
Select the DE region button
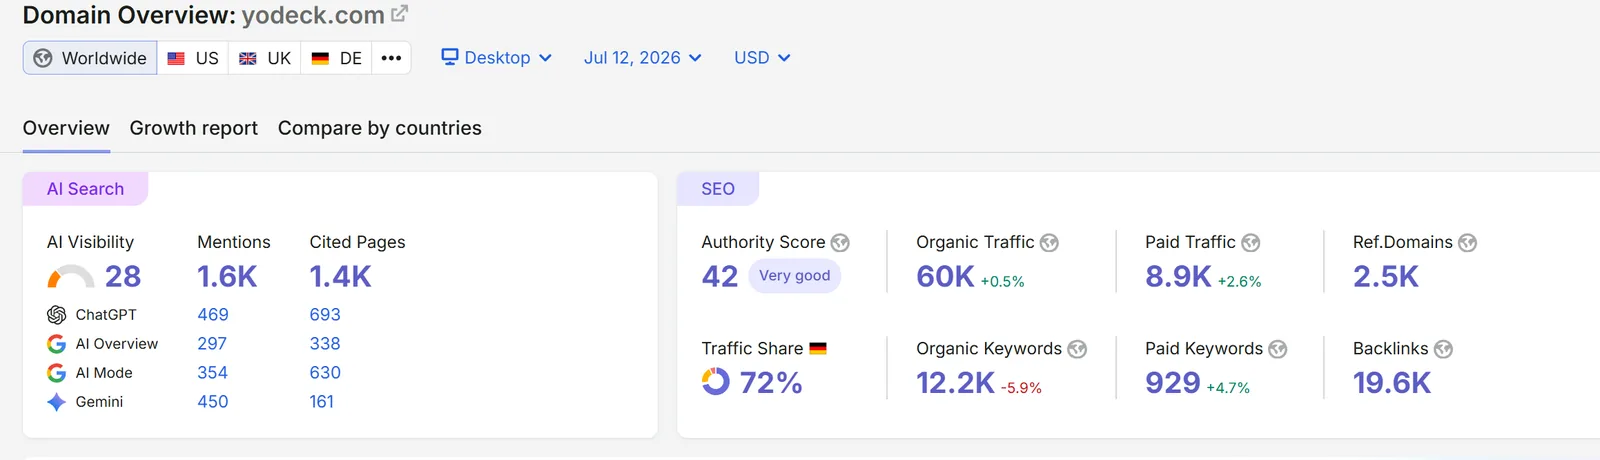coord(336,58)
